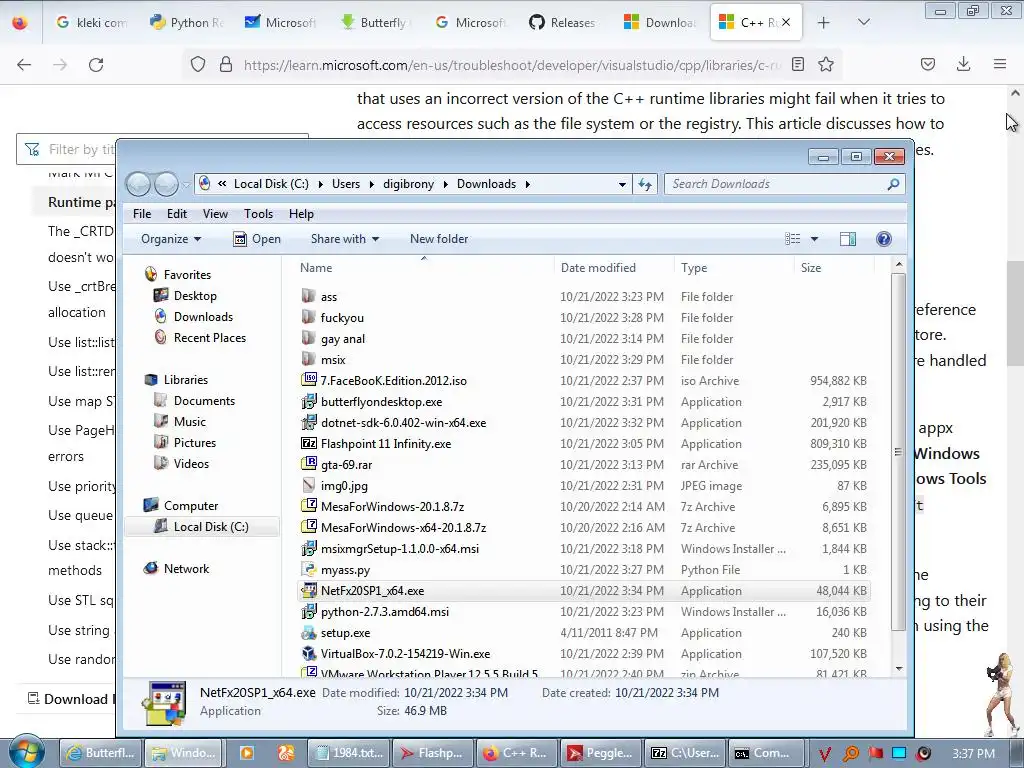Close the C++ Runtime tab
1024x768 pixels.
[x=786, y=22]
